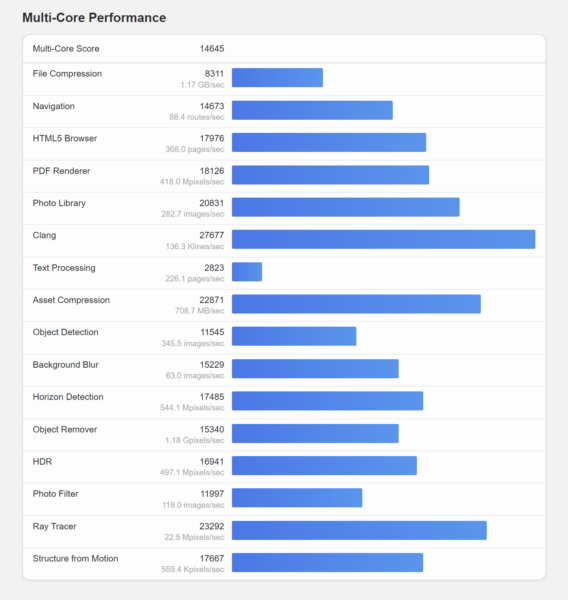Image resolution: width=568 pixels, height=600 pixels.
Task: Select the HTML5 Browser label
Action: [x=65, y=138]
